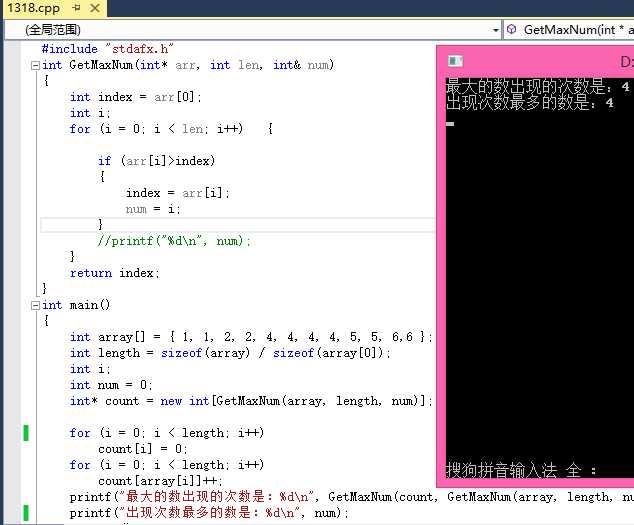Screen dimensions: 634x525
Task: Click the 'for (i = 0; i < len; i++)' line
Action: click(171, 129)
